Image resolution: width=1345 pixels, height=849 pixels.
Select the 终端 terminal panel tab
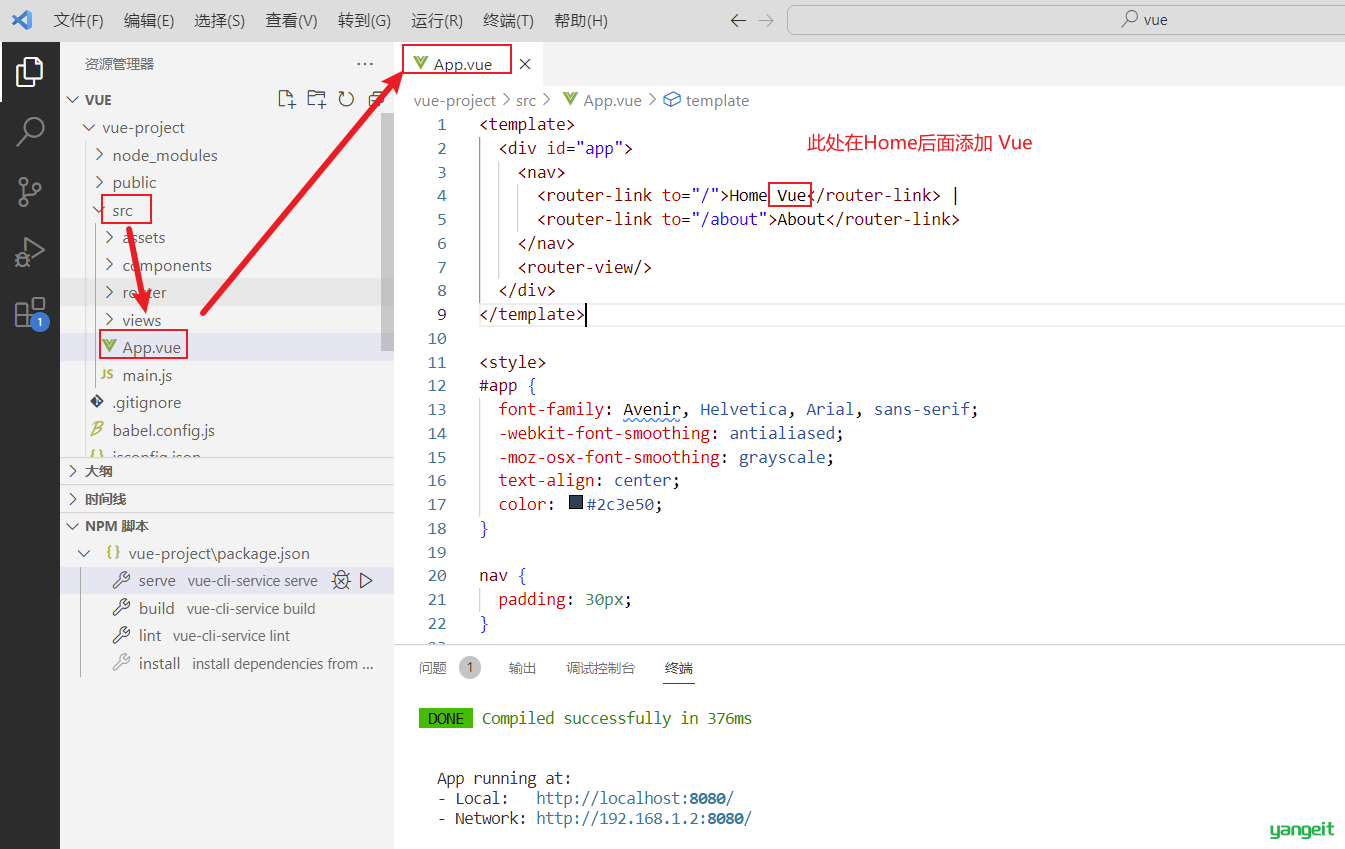tap(679, 668)
